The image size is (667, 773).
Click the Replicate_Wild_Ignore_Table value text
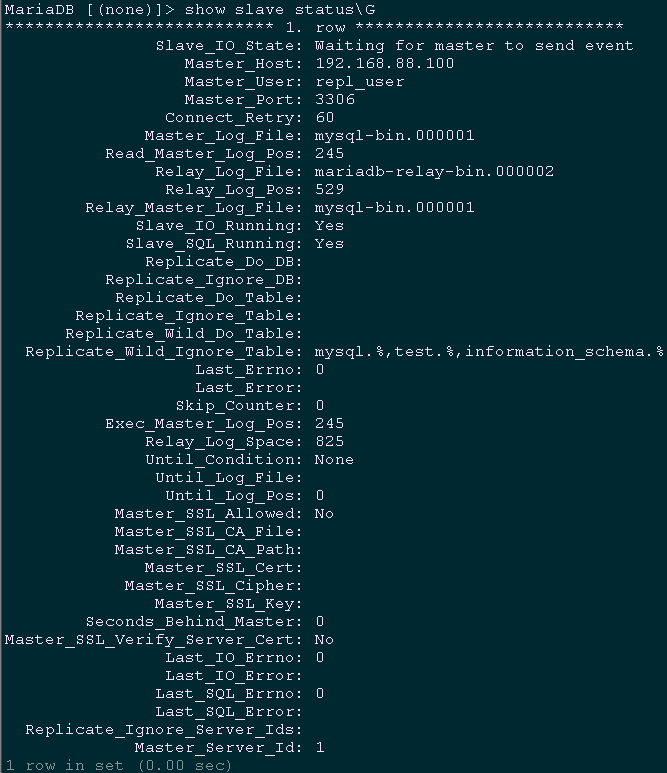point(489,351)
